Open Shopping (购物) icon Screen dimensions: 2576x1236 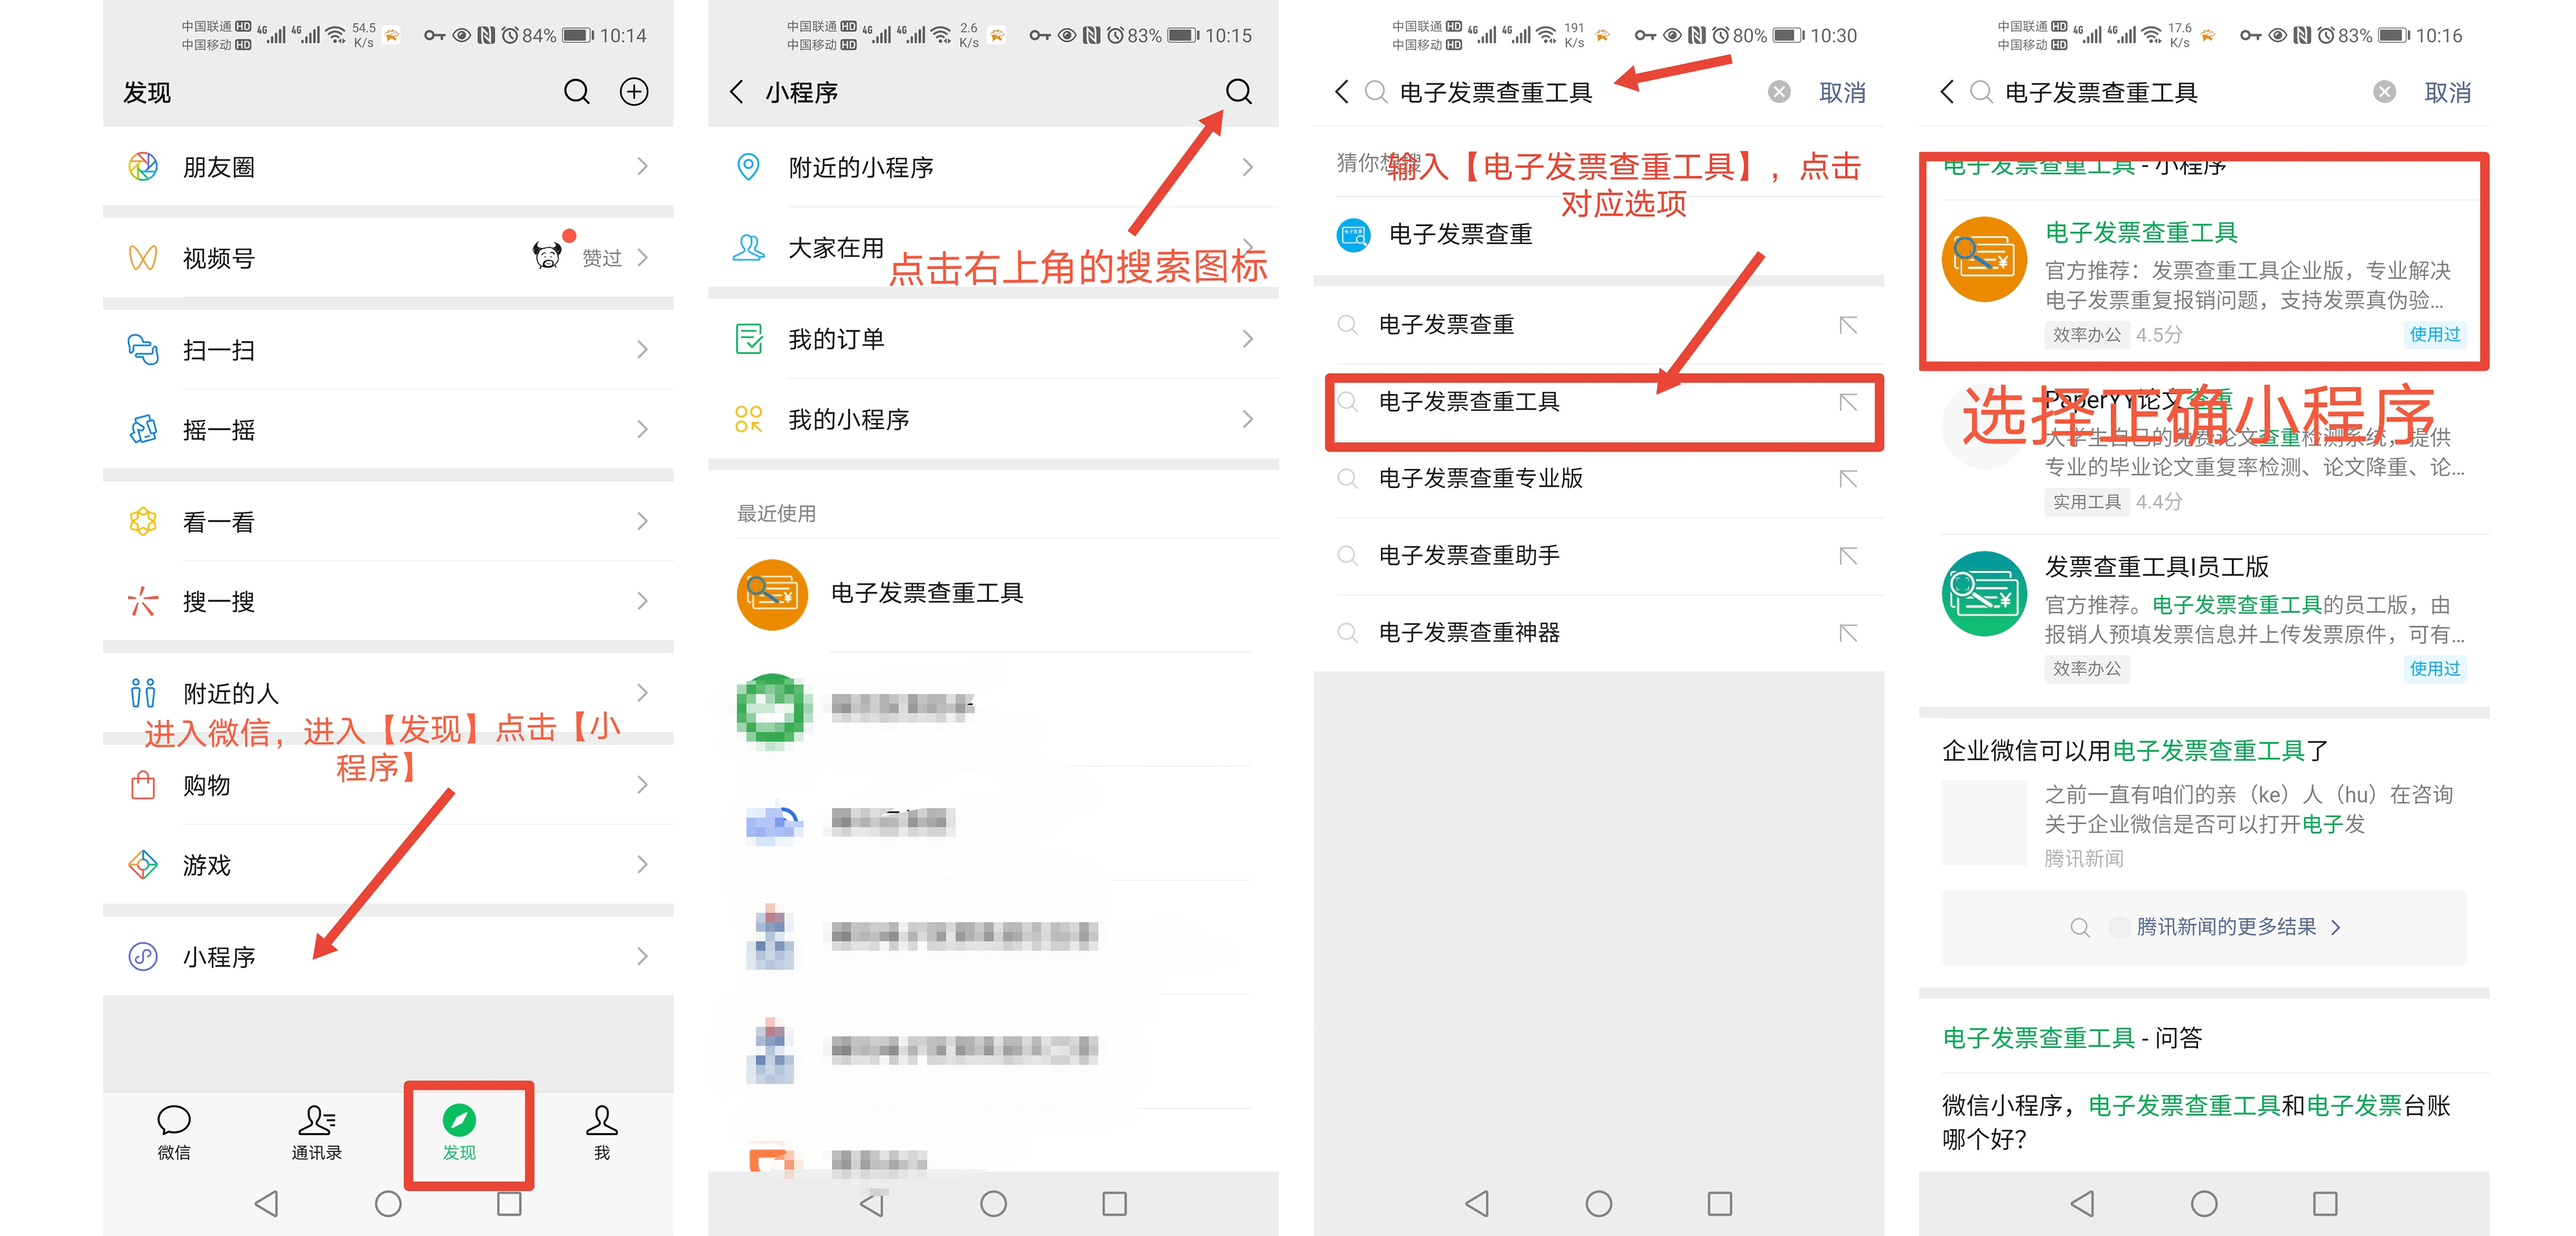[143, 785]
